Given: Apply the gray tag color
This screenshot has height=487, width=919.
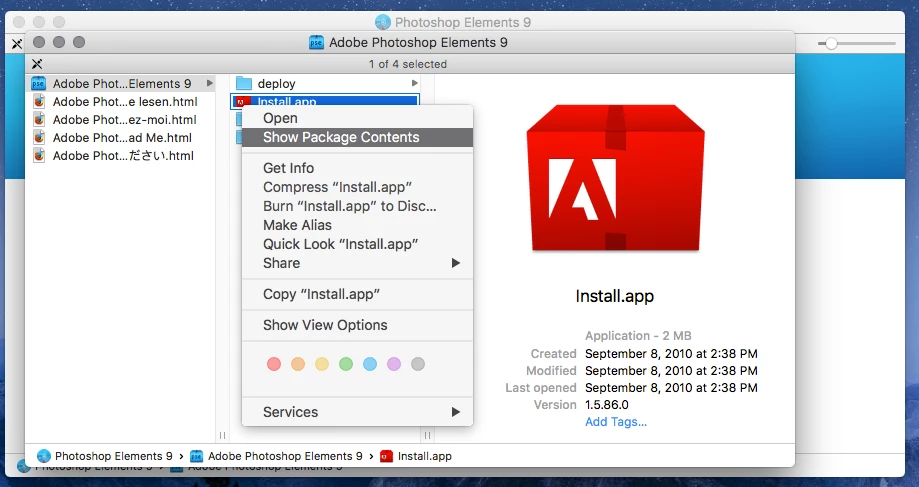Looking at the screenshot, I should pyautogui.click(x=418, y=364).
